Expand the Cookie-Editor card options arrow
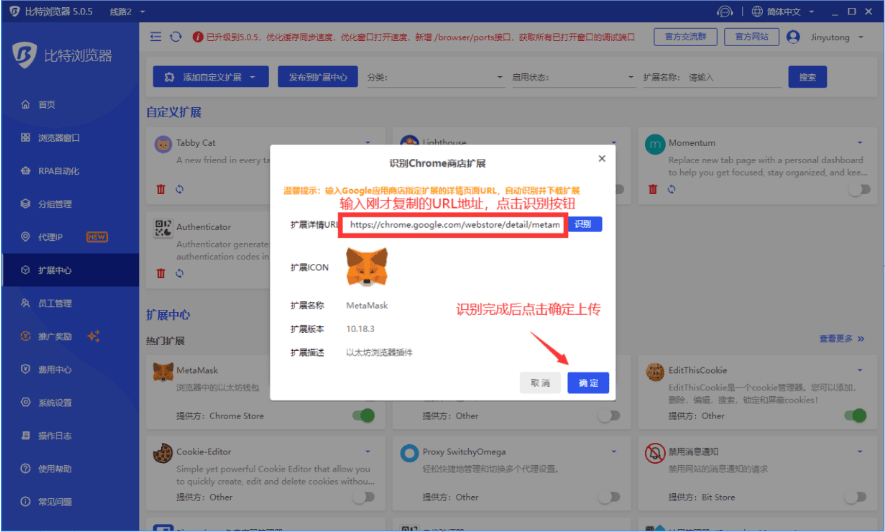This screenshot has height=532, width=885. [368, 451]
